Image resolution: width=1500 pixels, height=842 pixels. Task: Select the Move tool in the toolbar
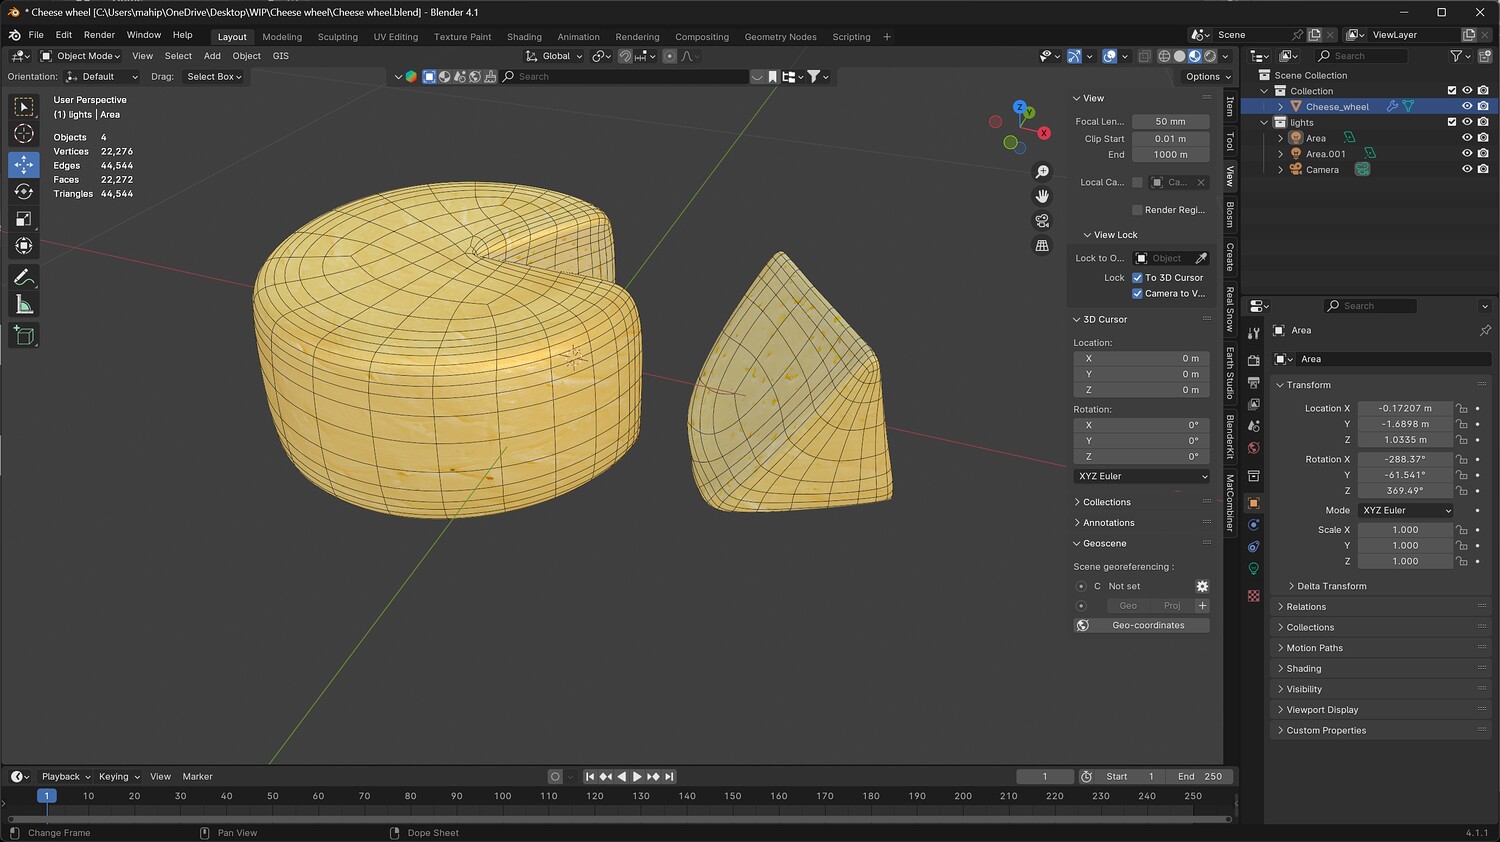click(x=24, y=164)
